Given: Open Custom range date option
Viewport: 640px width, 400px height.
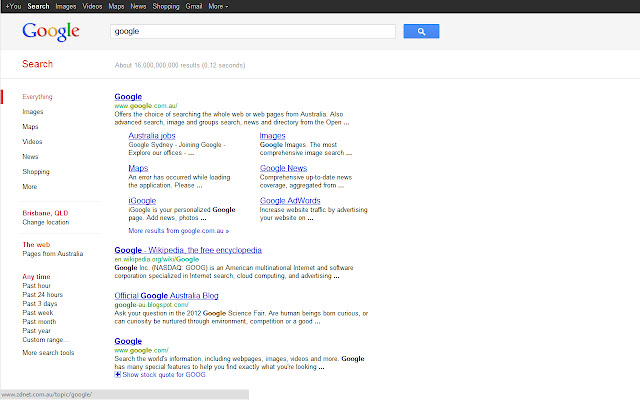Looking at the screenshot, I should point(46,340).
